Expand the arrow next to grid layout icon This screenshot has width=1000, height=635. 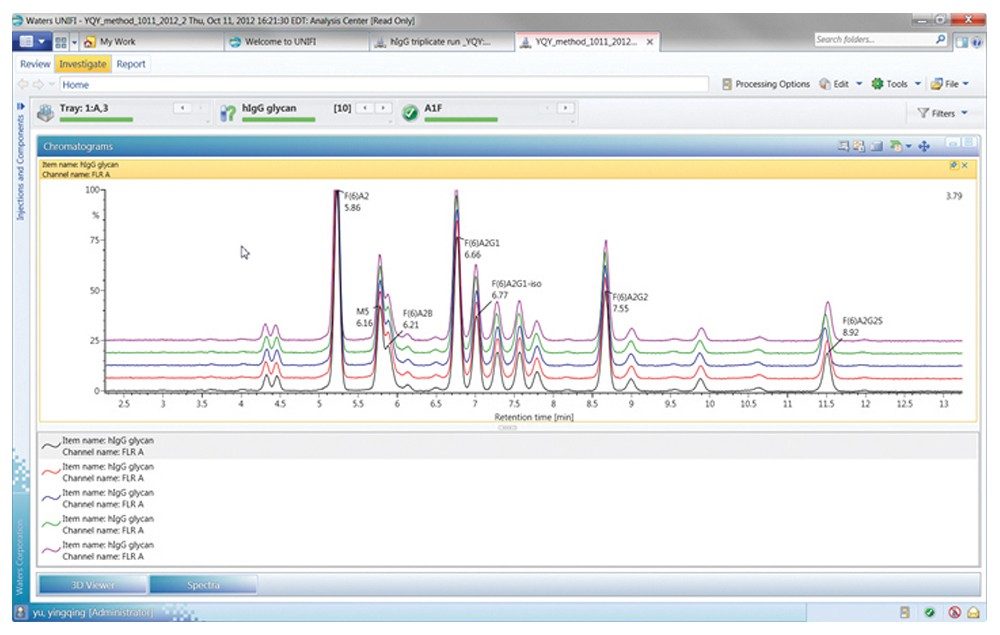coord(74,42)
